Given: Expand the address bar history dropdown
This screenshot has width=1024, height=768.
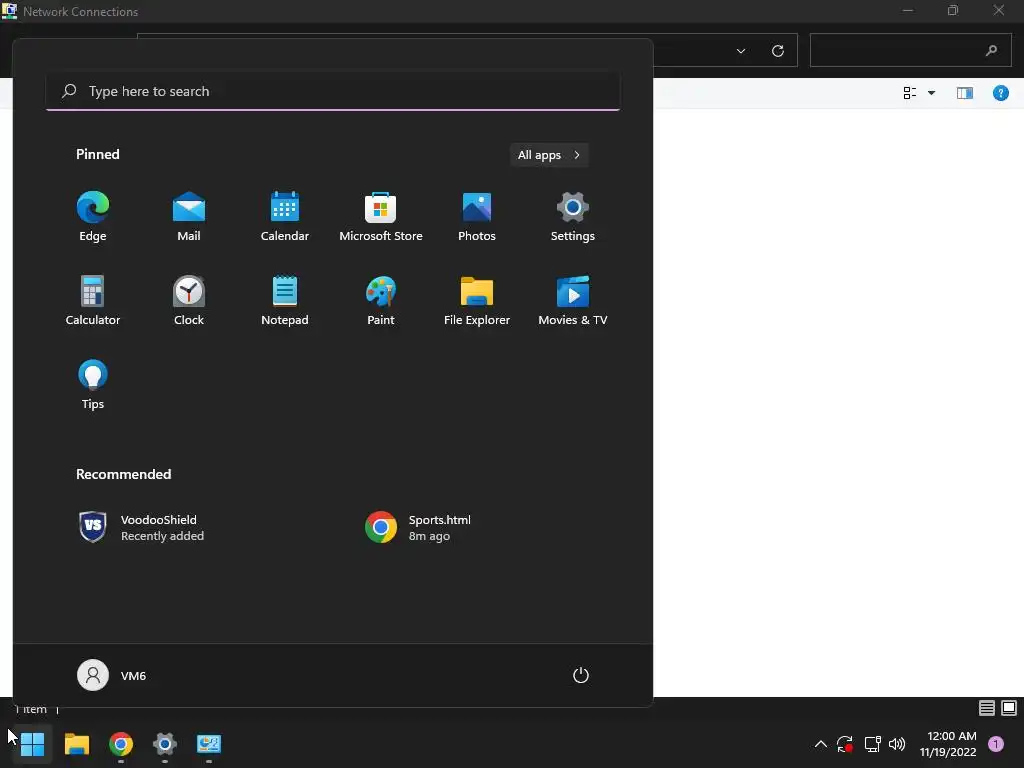Looking at the screenshot, I should 741,51.
